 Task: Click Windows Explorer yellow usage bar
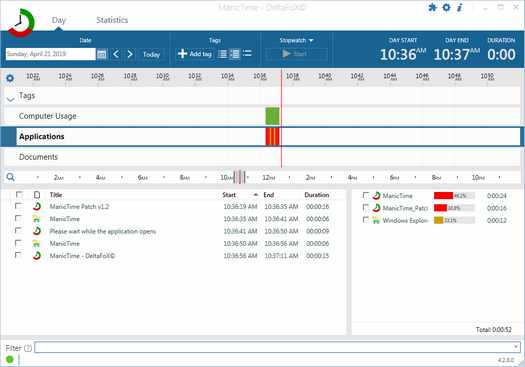tap(439, 220)
